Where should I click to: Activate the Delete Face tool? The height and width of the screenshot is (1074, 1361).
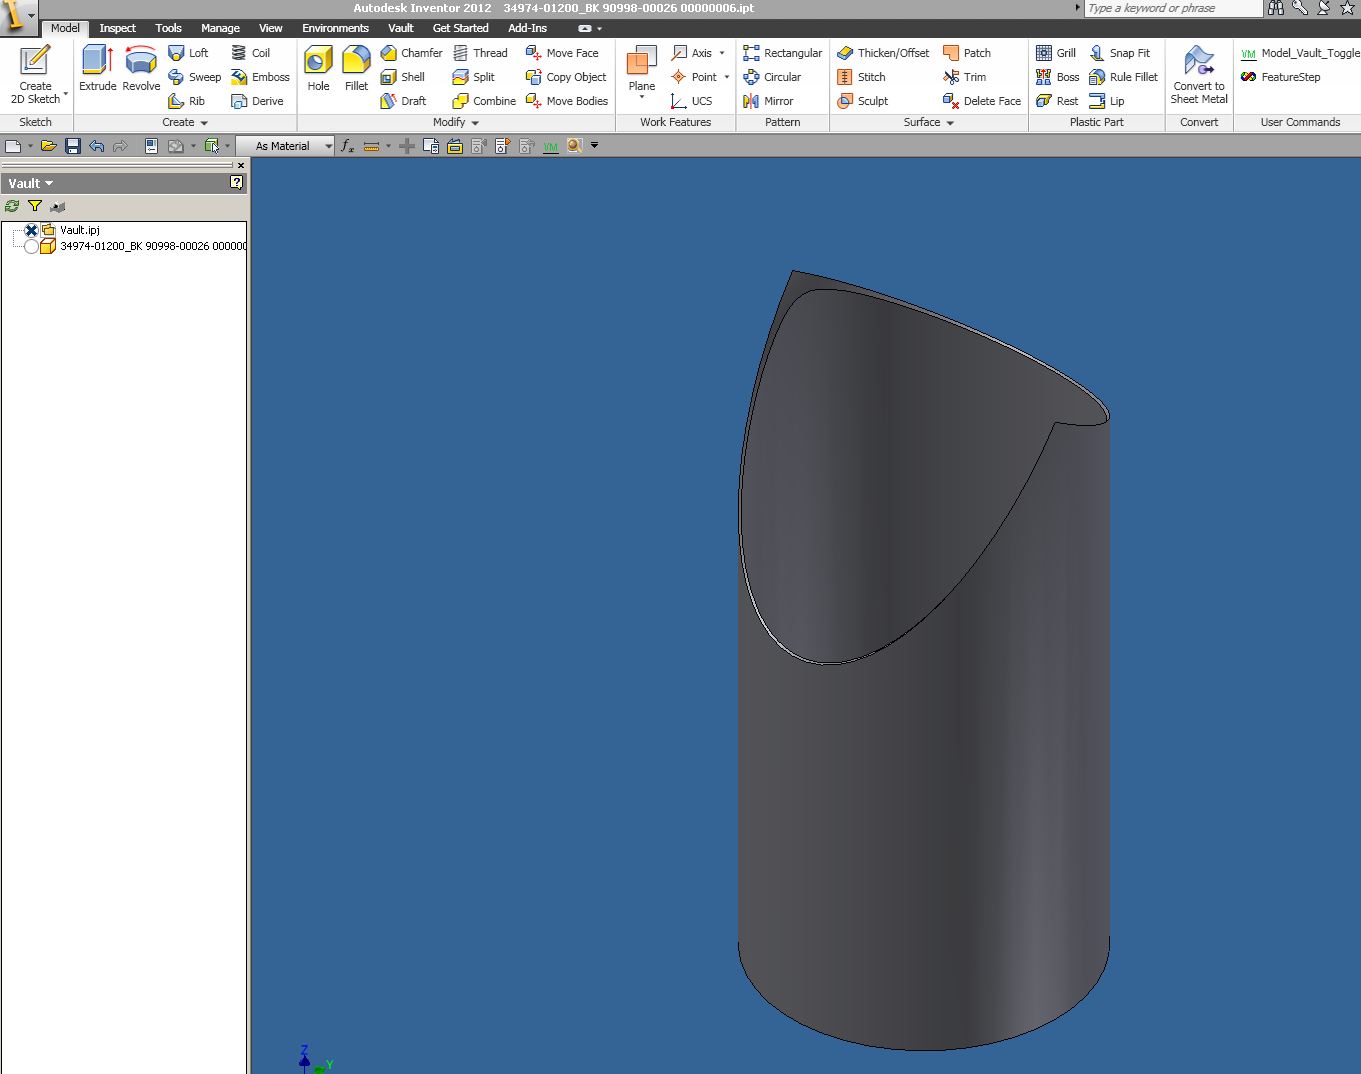(x=982, y=101)
